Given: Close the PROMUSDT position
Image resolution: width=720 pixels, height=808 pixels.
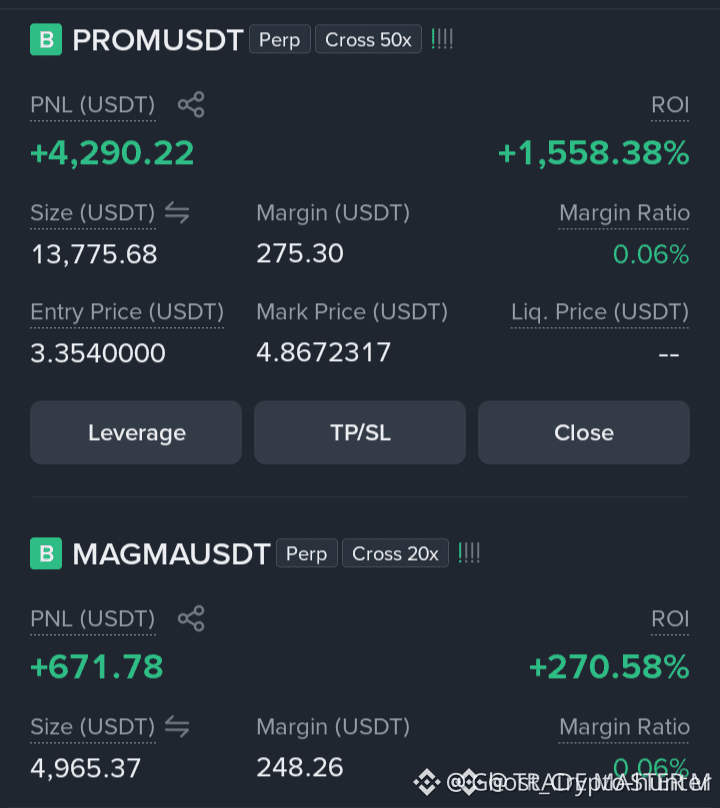Looking at the screenshot, I should tap(584, 432).
